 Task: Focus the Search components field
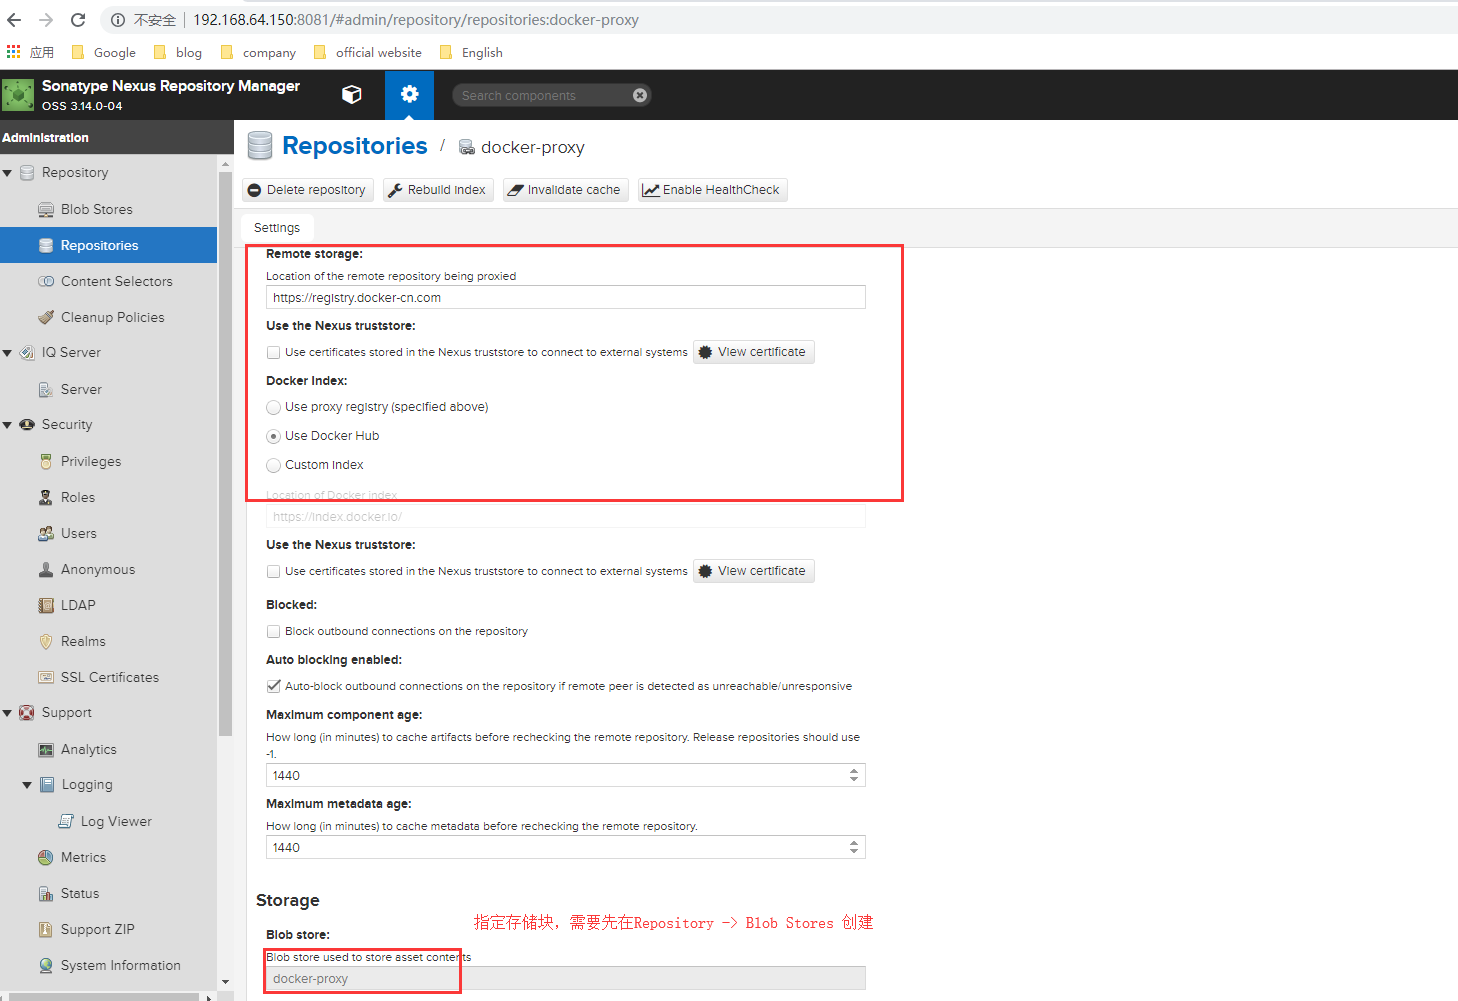pyautogui.click(x=540, y=95)
